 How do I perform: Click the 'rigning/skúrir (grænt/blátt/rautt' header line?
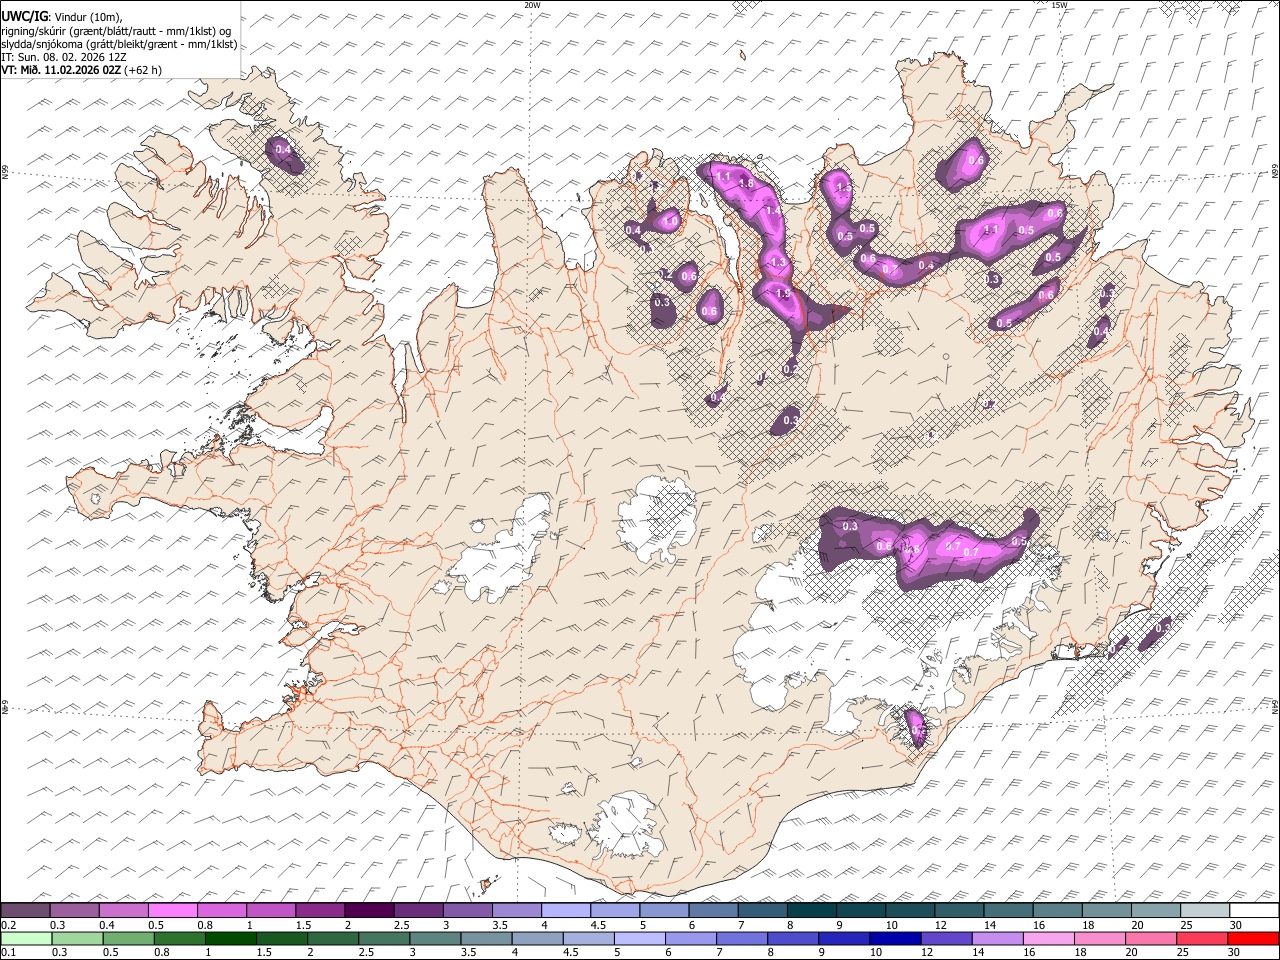pyautogui.click(x=118, y=31)
